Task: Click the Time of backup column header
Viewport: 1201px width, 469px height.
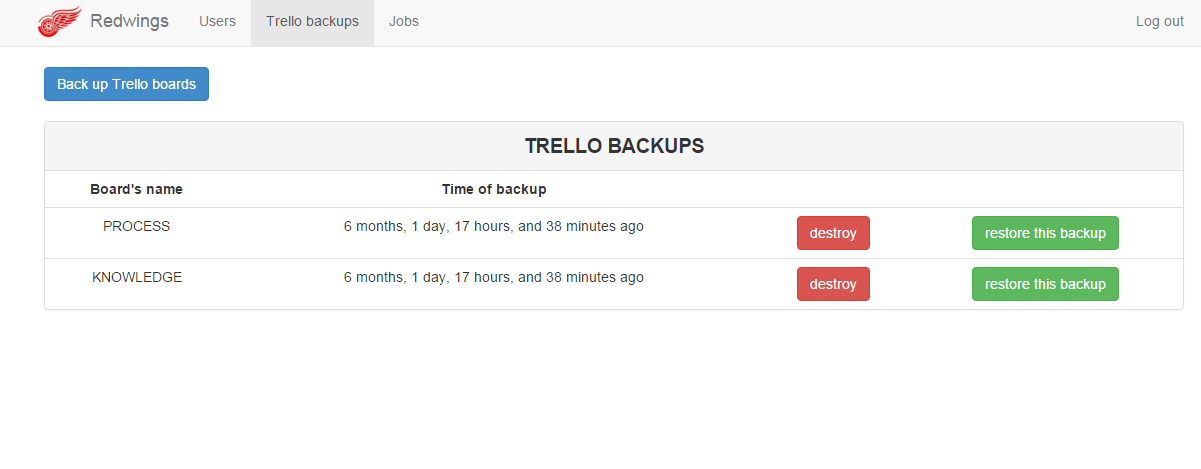Action: (x=494, y=189)
